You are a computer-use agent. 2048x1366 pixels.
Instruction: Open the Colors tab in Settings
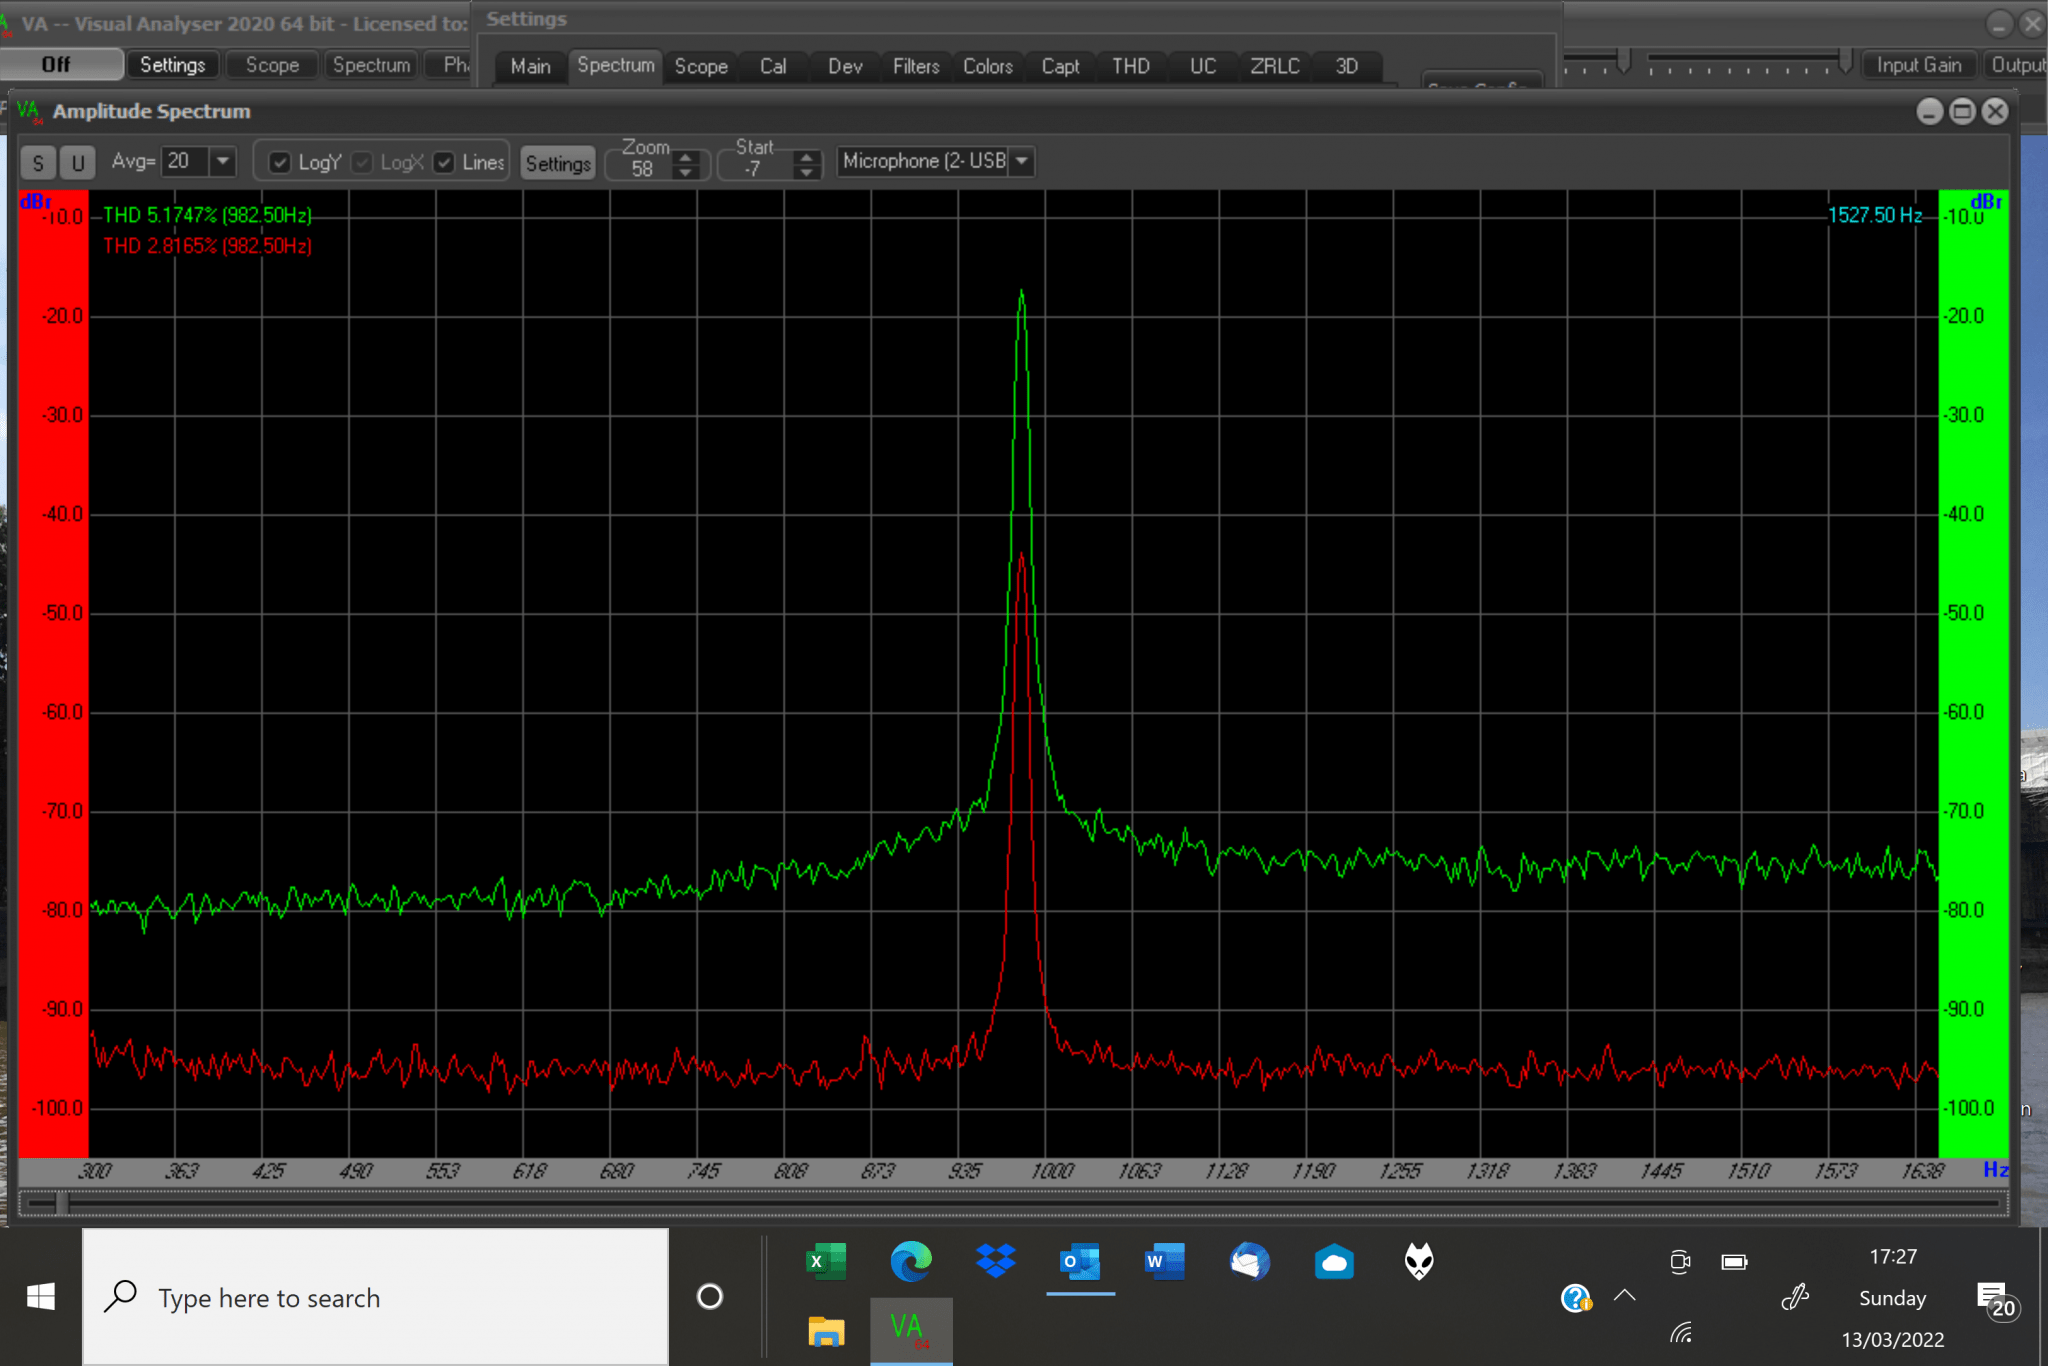988,66
